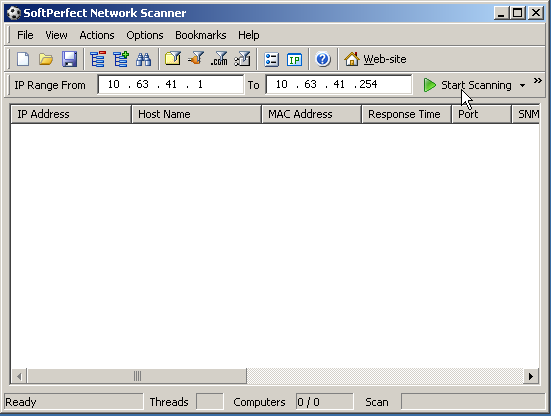Minimize the Network Scanner window
The image size is (551, 416).
(x=501, y=13)
